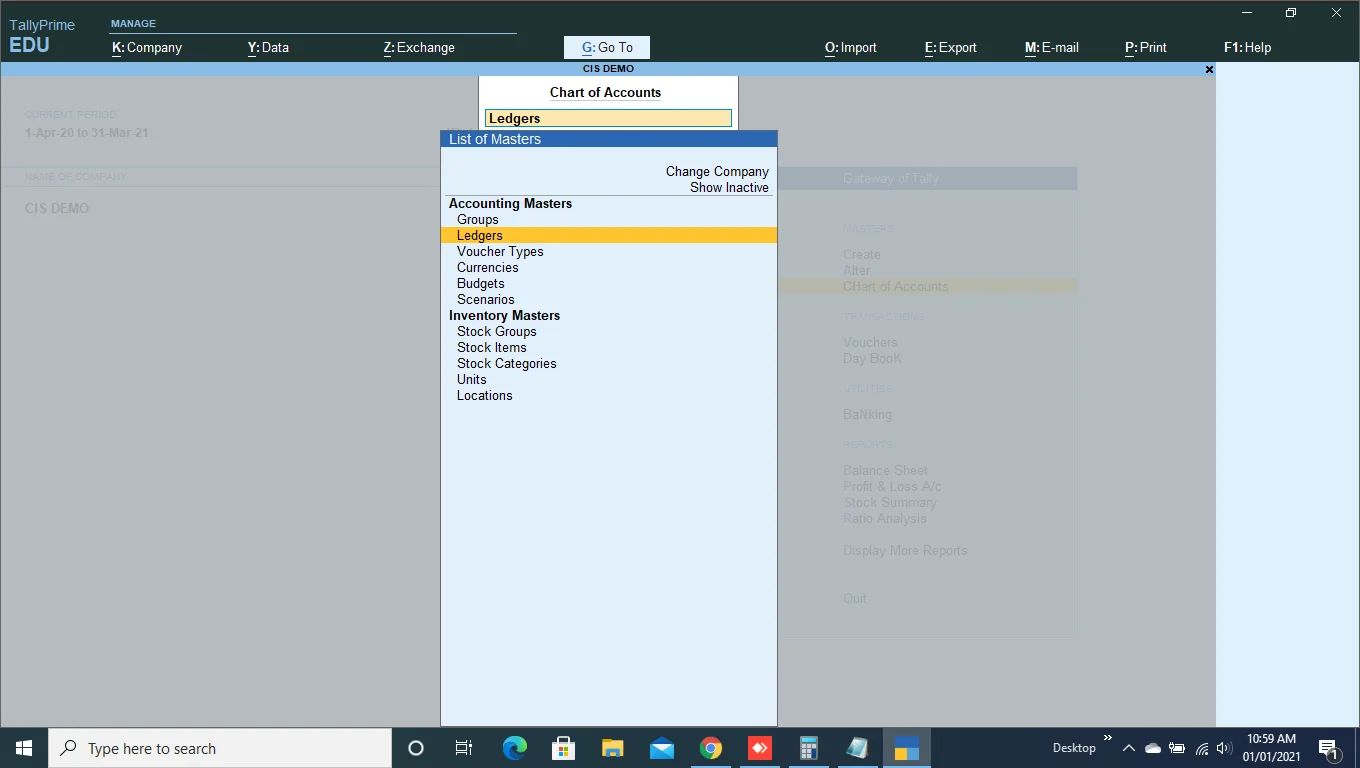This screenshot has height=768, width=1360.
Task: Click the Ledgers search input field
Action: coord(608,118)
